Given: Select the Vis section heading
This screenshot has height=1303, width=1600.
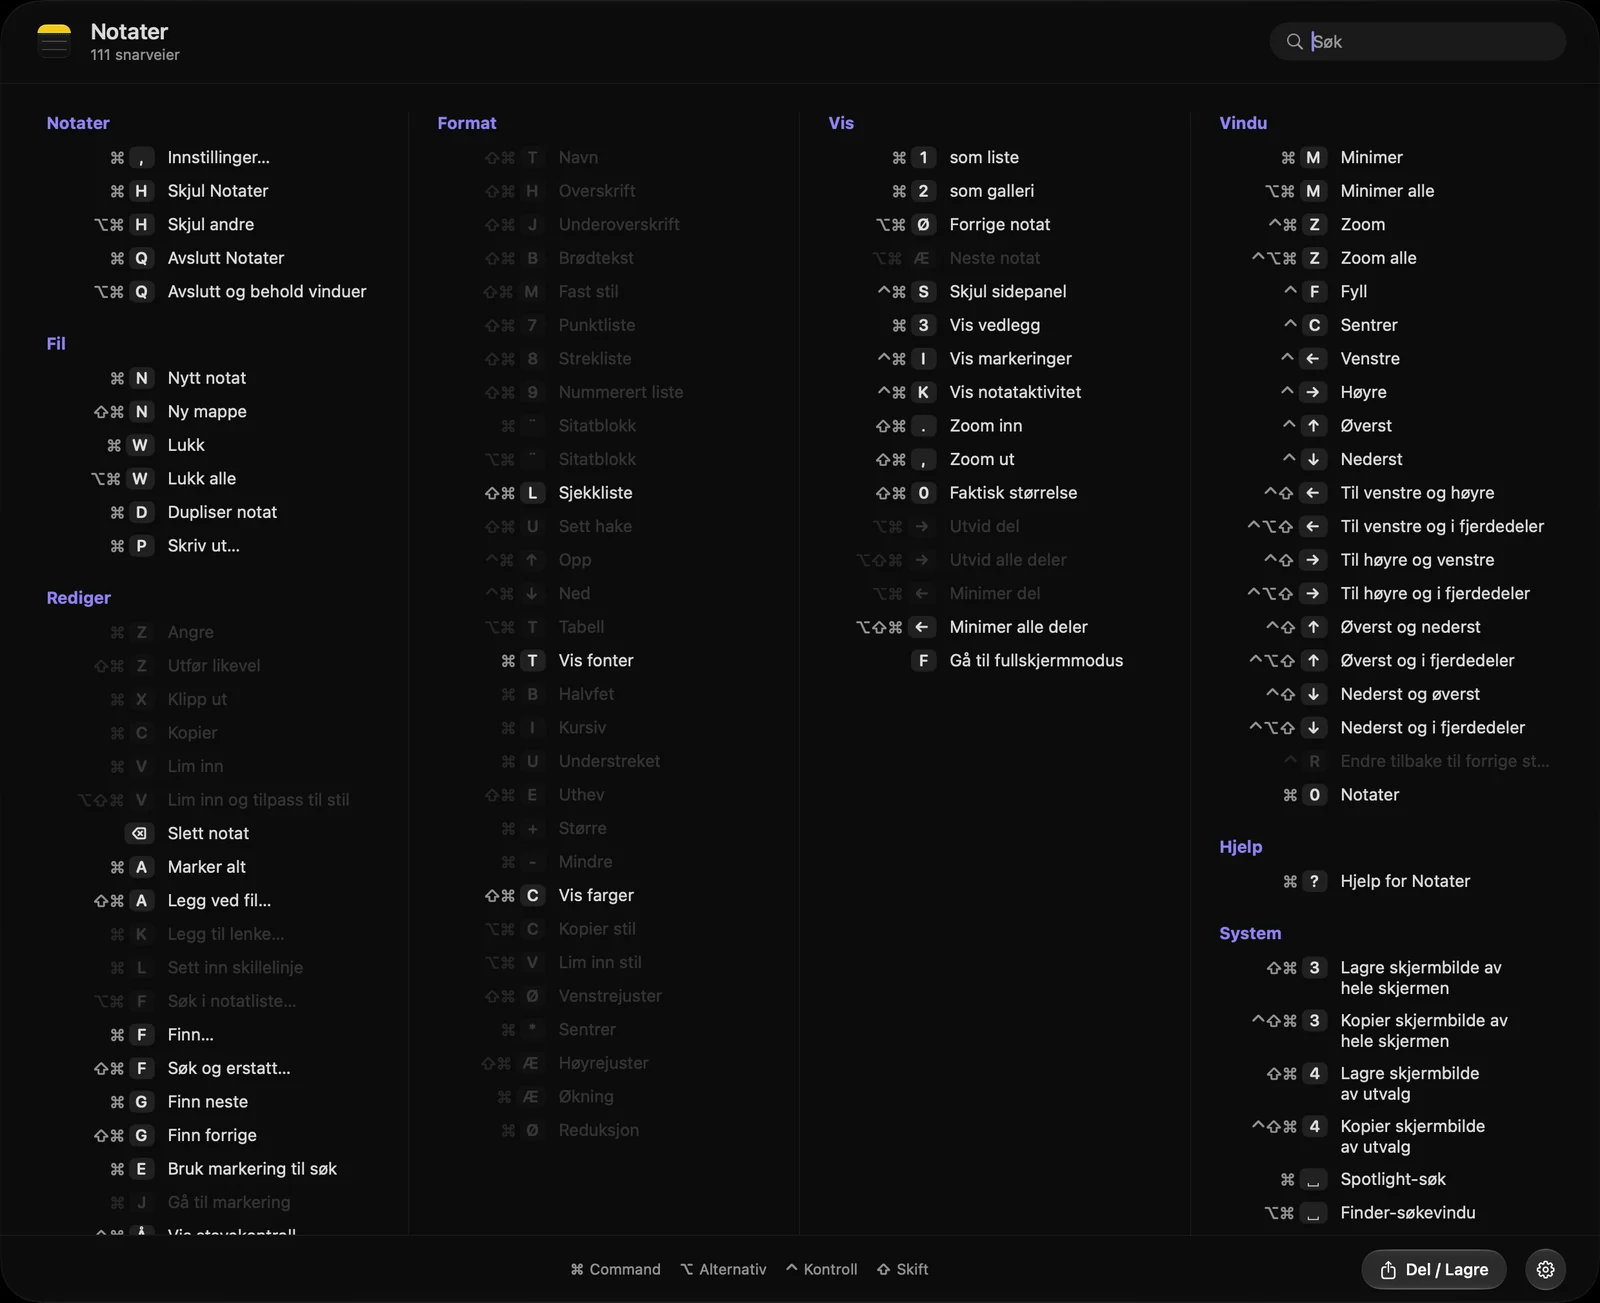Looking at the screenshot, I should (841, 123).
